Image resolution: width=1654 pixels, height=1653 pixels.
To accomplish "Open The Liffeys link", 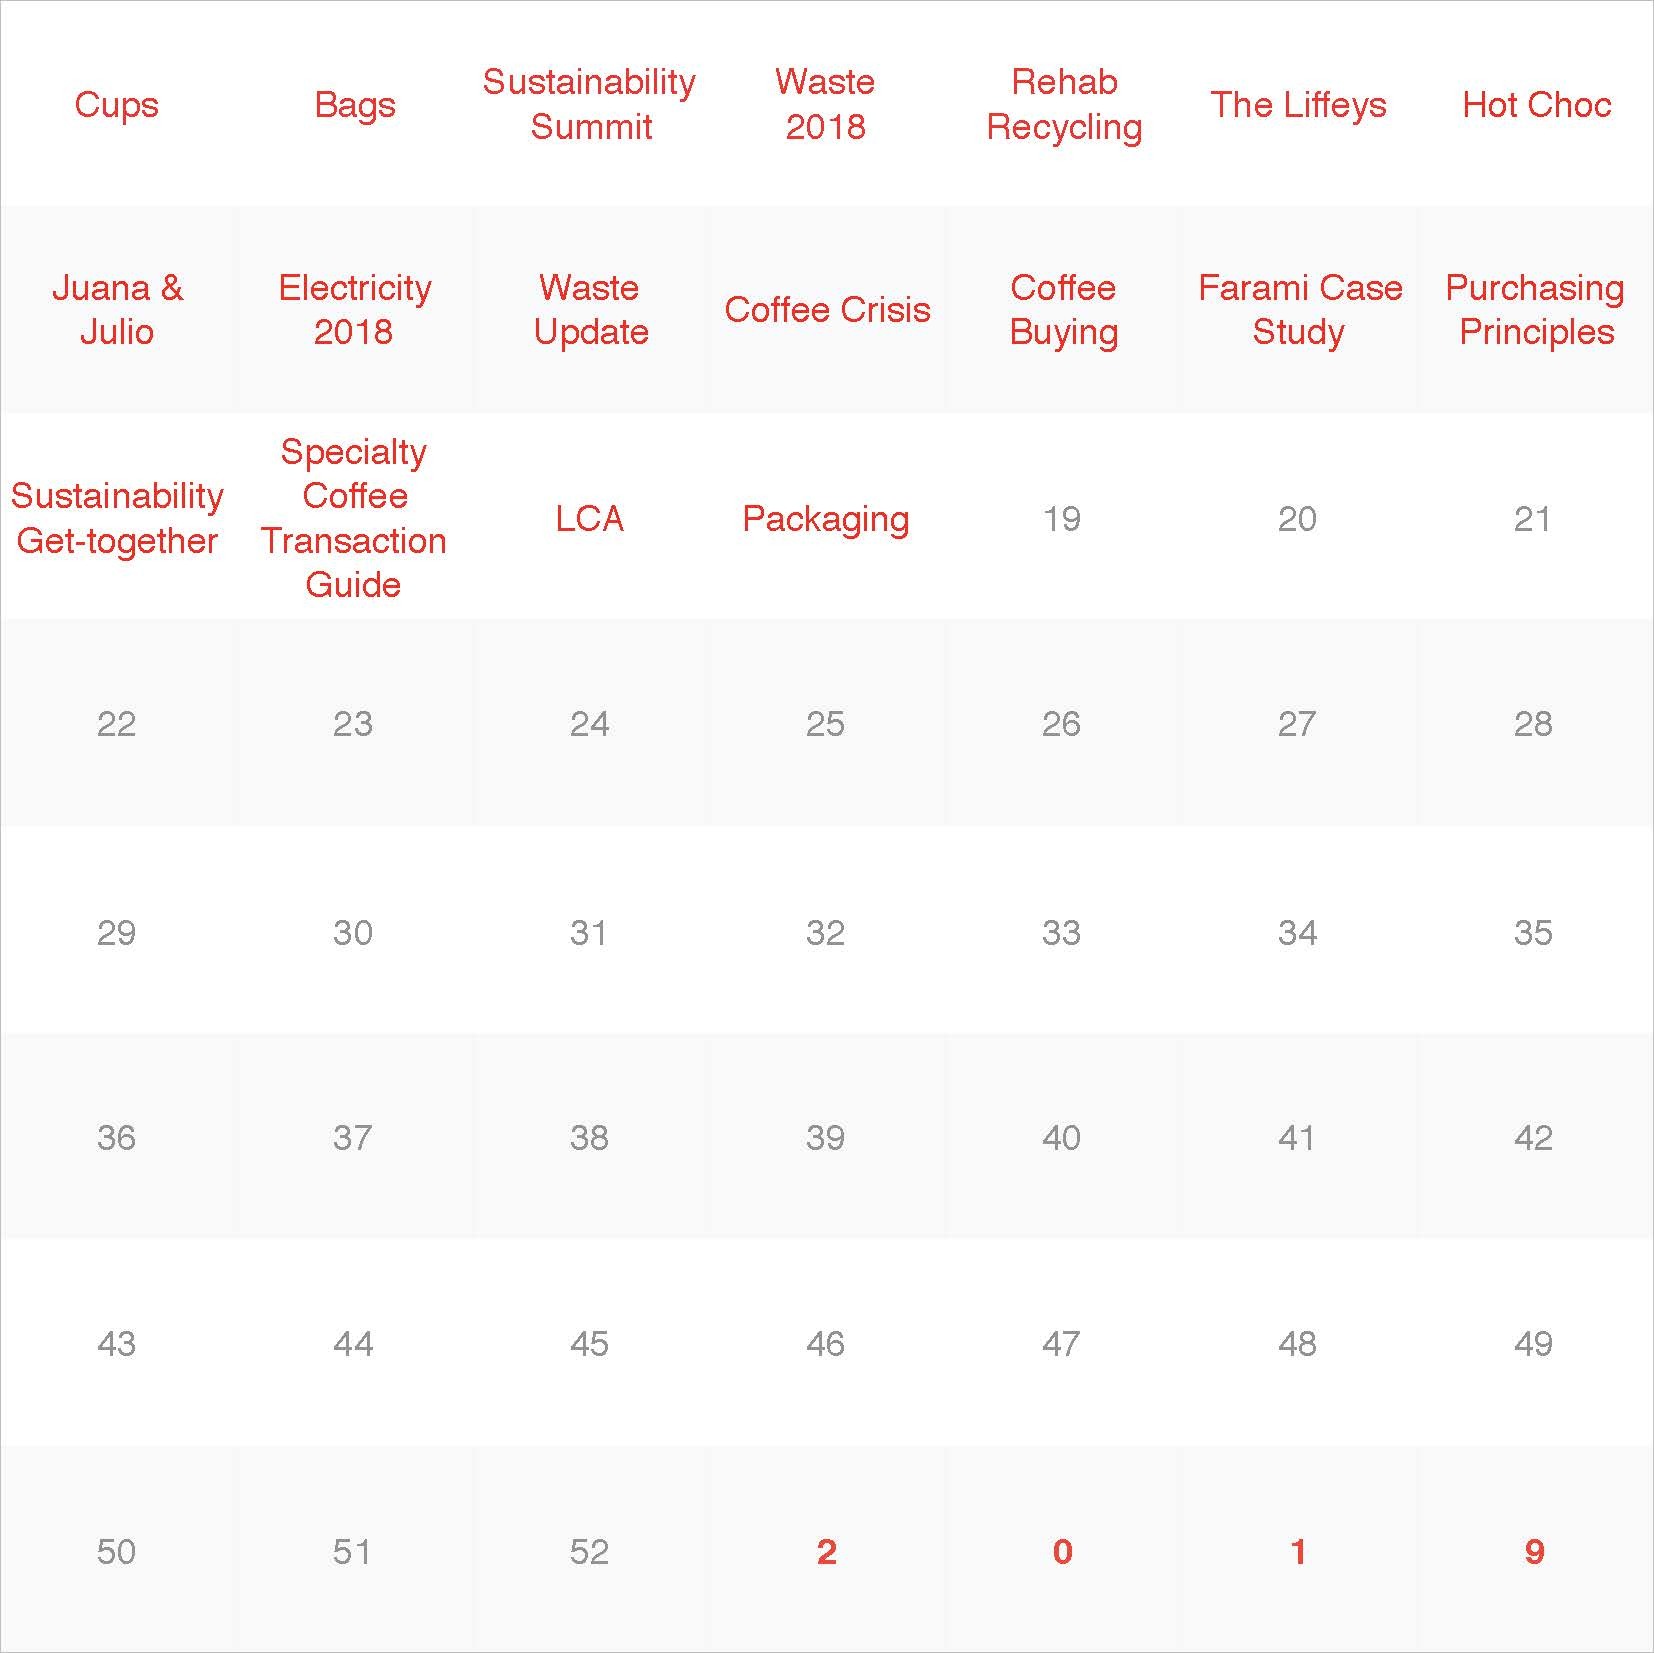I will tap(1298, 105).
